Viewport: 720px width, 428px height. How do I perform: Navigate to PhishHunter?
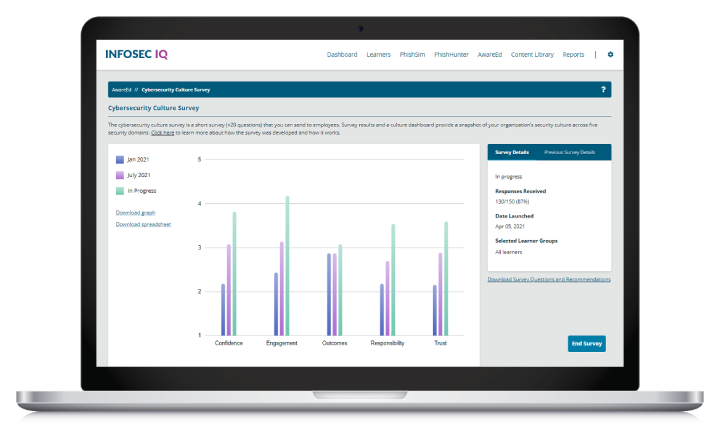click(x=452, y=54)
